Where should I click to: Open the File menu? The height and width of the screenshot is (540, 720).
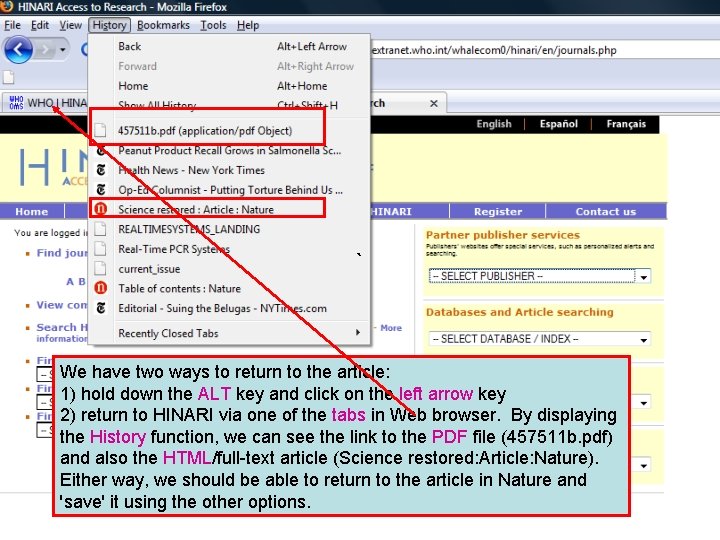coord(12,25)
